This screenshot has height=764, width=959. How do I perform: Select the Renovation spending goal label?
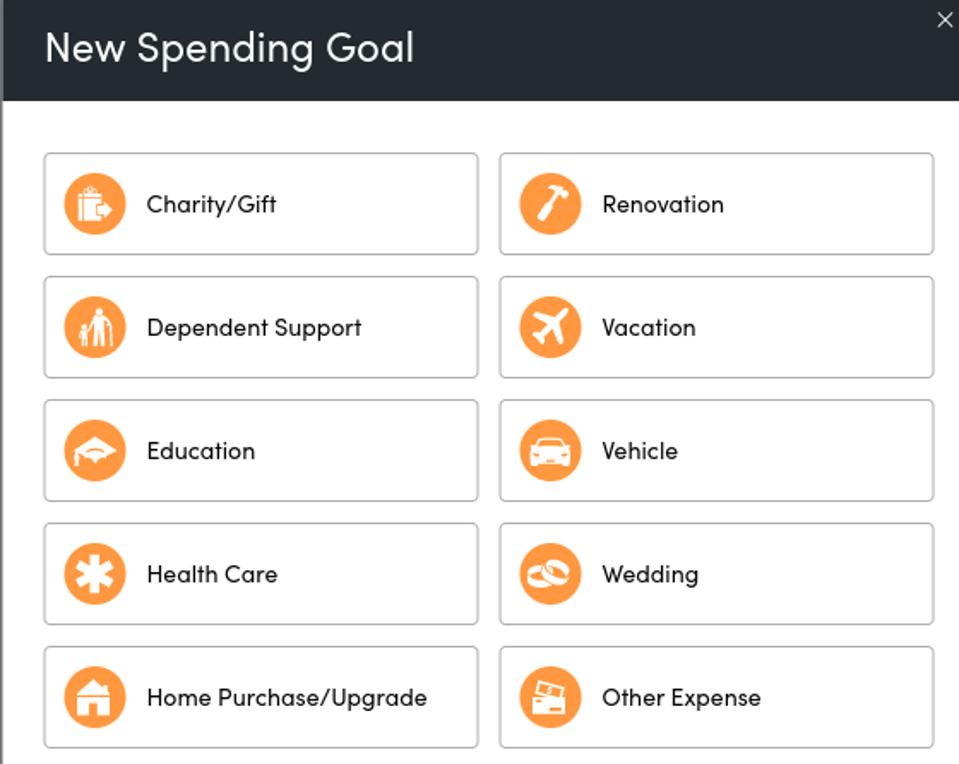[x=662, y=204]
